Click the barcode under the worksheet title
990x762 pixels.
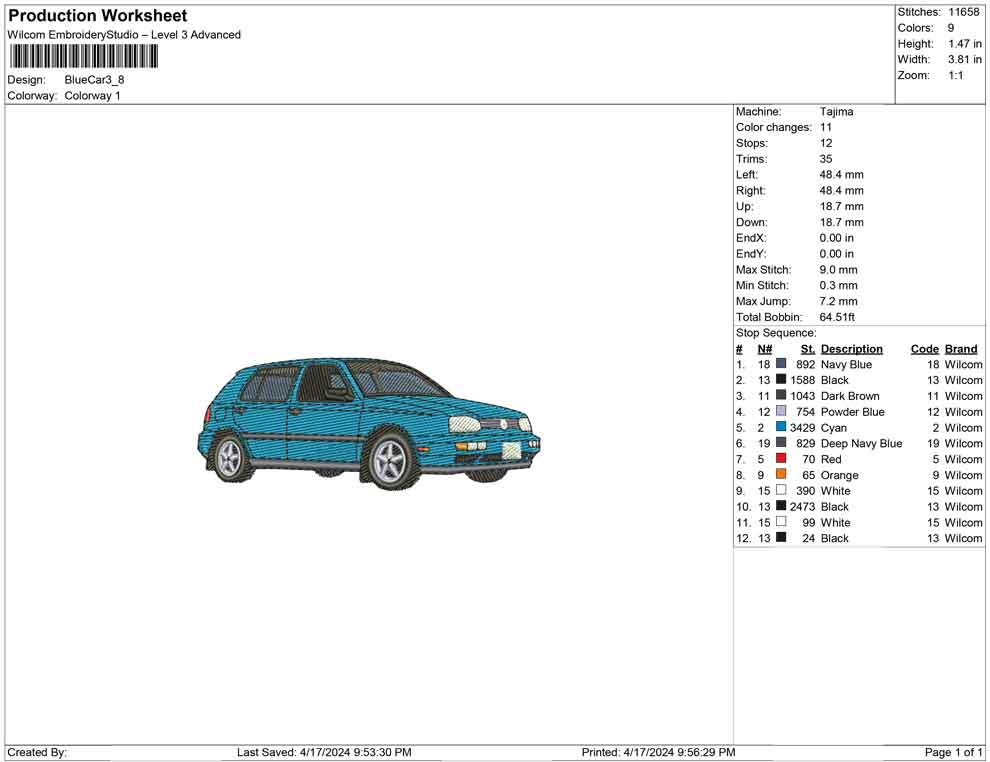[x=83, y=57]
